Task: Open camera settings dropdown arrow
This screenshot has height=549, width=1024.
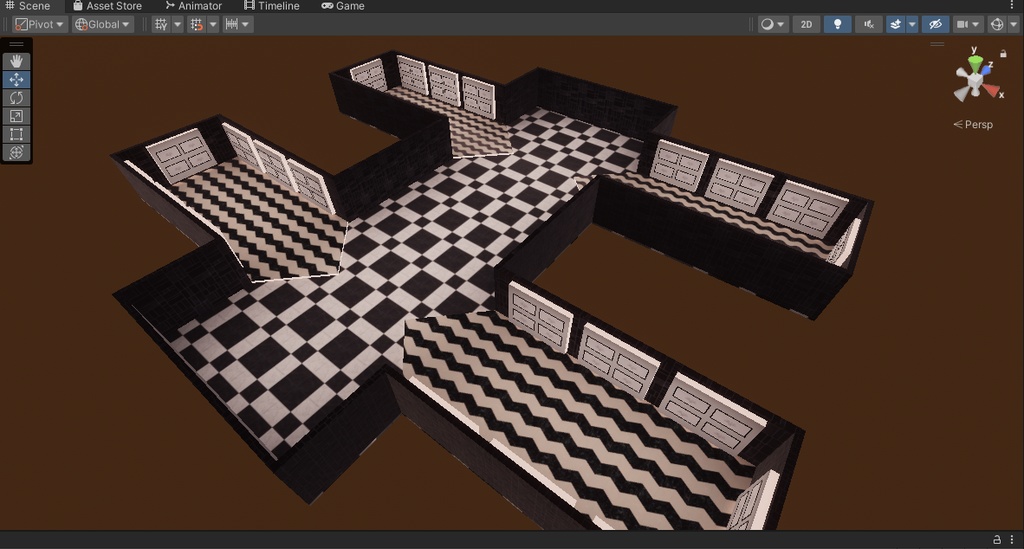Action: (x=976, y=24)
